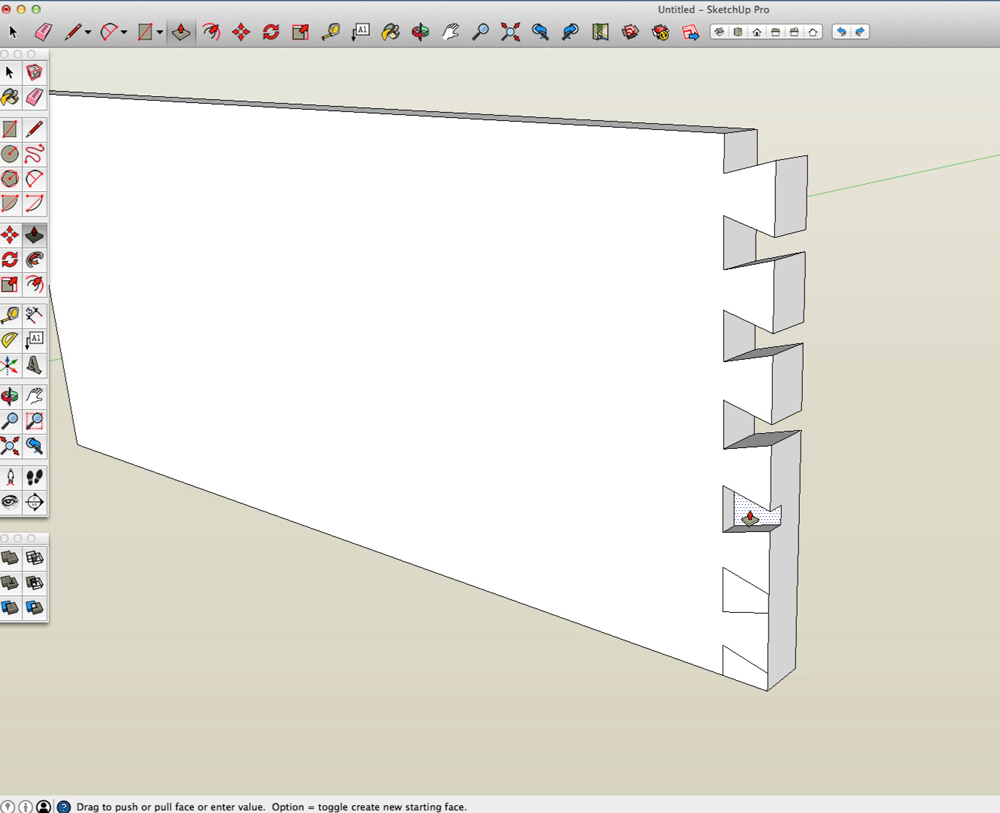Switch to Front view house icon
The height and width of the screenshot is (813, 1000).
(x=757, y=32)
